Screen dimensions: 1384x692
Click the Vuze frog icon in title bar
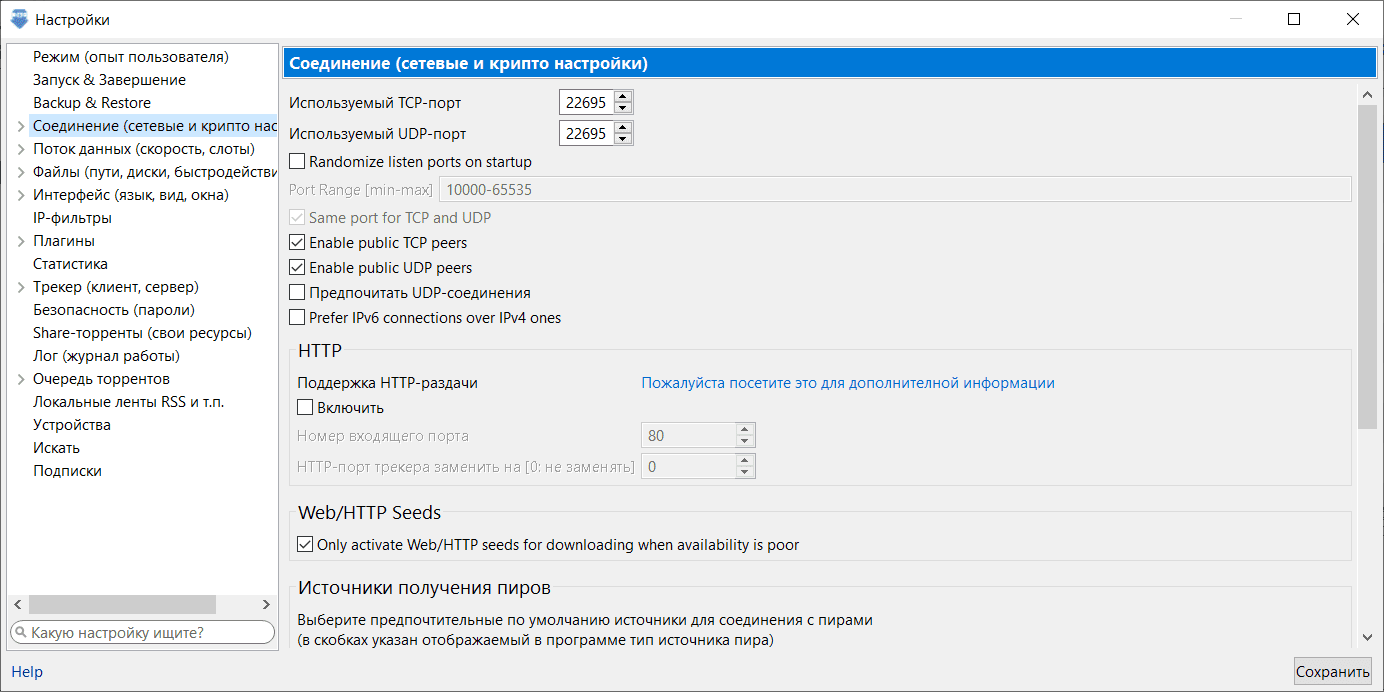19,19
